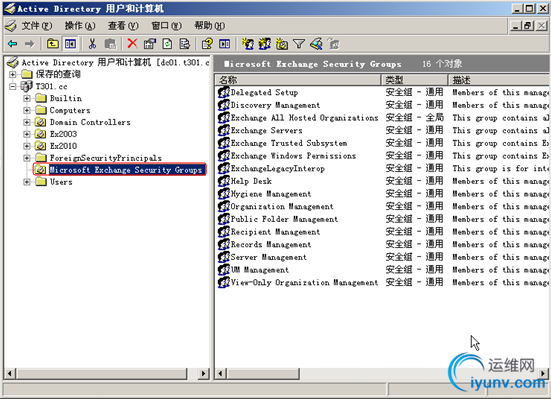Click the Forward arrow toolbar icon

[30, 44]
